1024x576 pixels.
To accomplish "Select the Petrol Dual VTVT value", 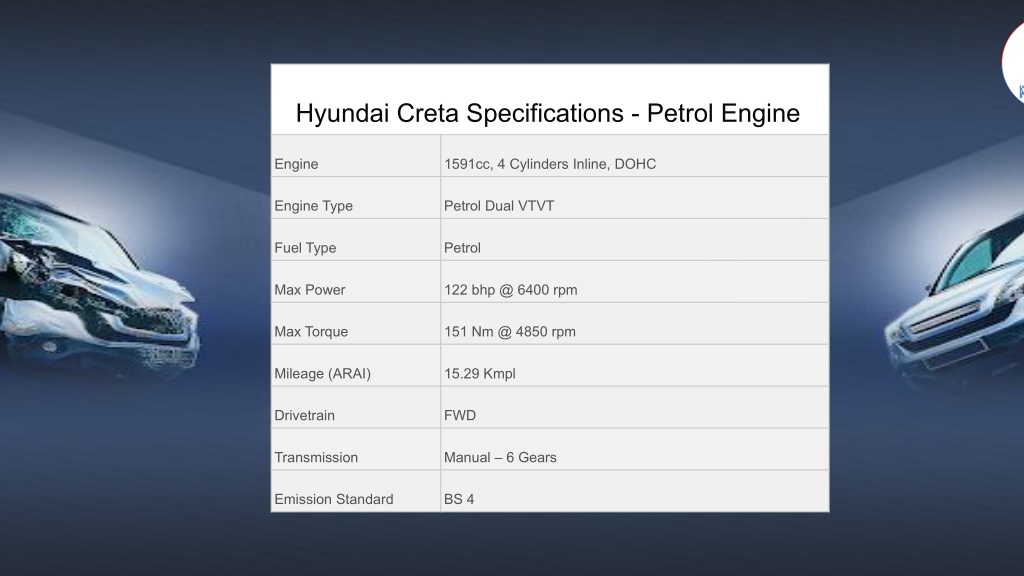I will click(x=499, y=206).
